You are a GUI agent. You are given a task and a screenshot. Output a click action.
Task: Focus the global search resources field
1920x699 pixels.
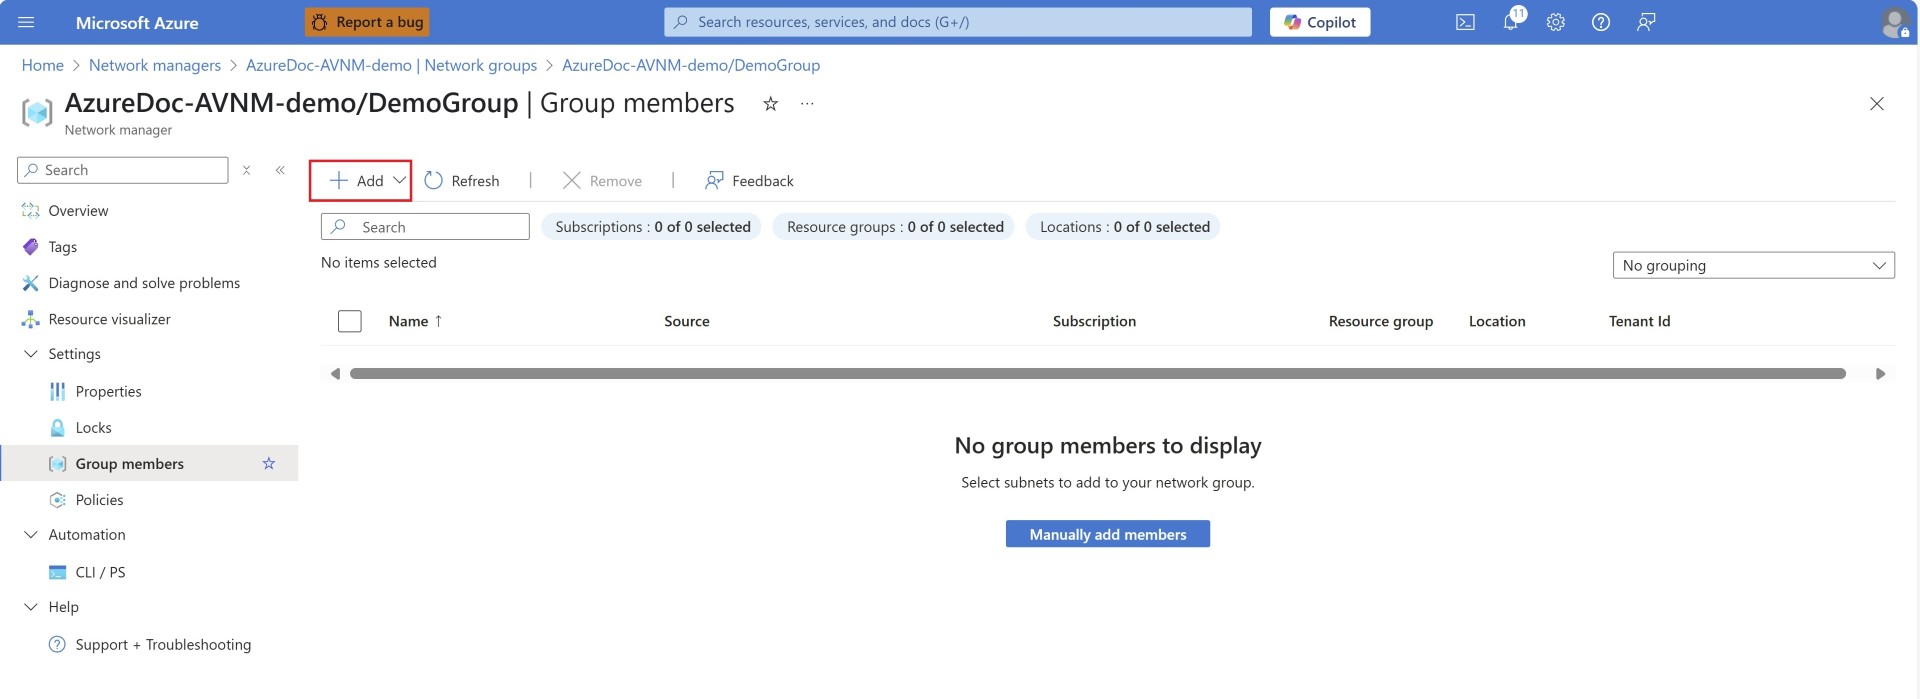tap(958, 22)
